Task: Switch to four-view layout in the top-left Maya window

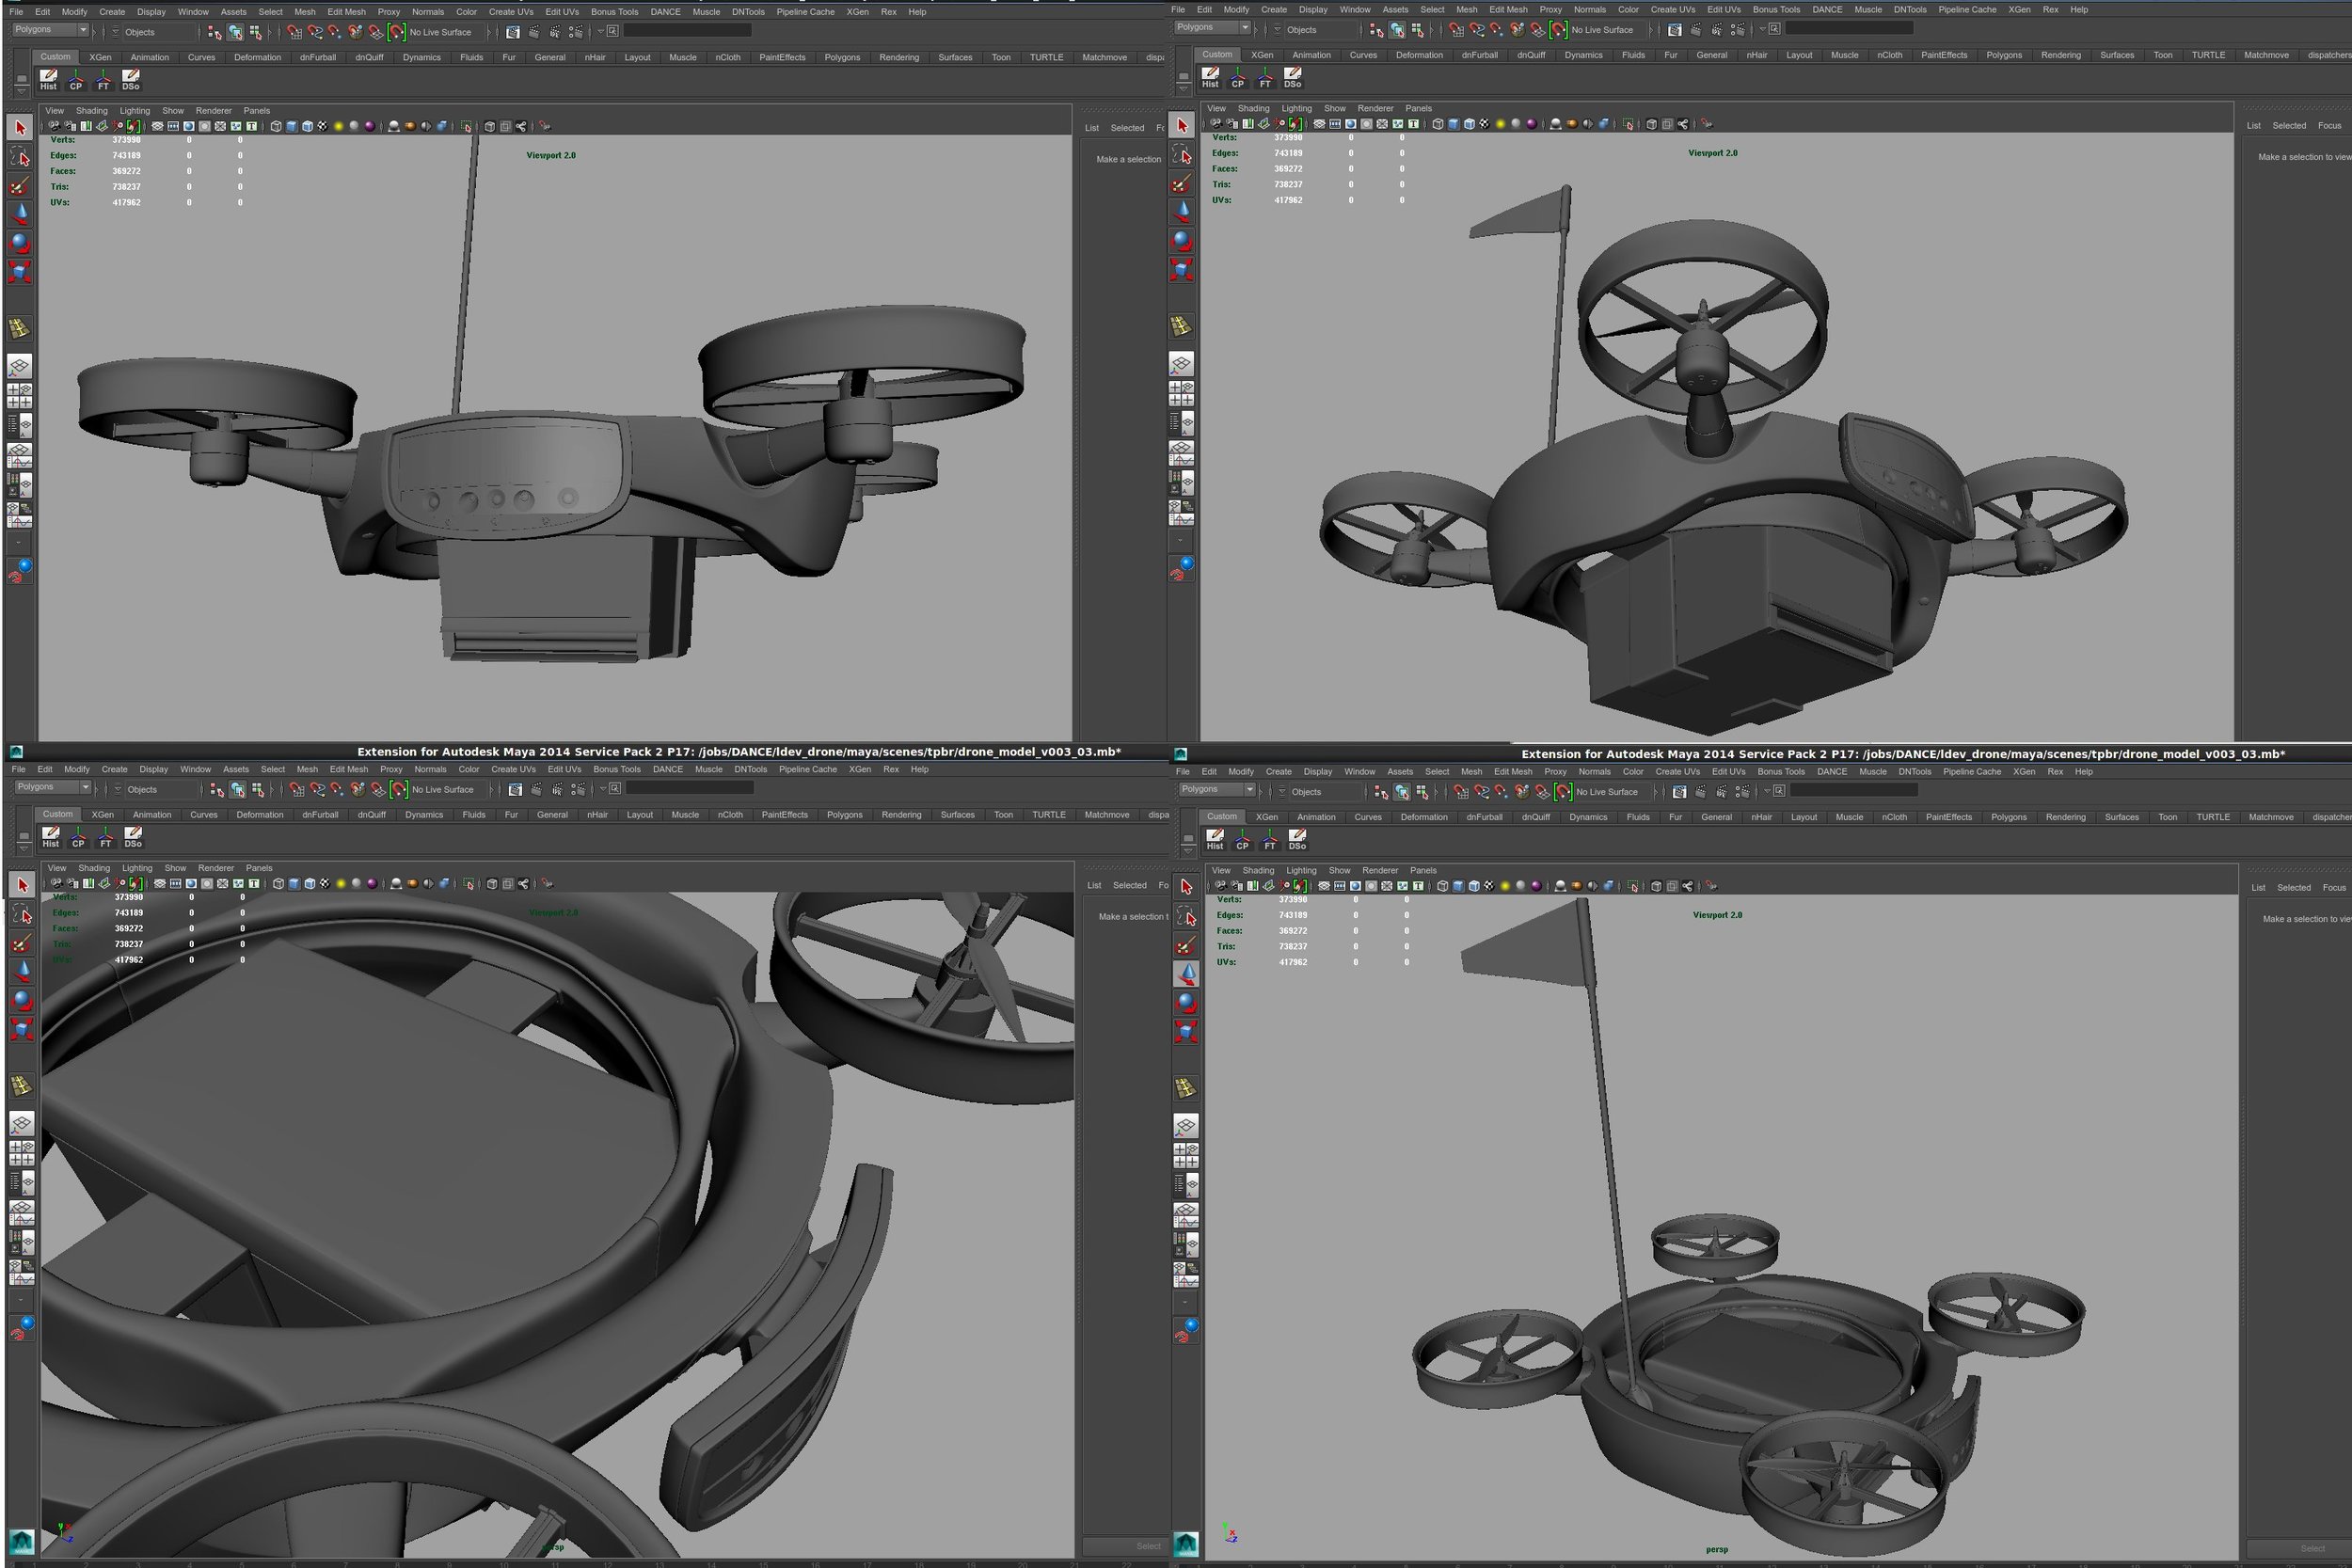Action: click(x=19, y=396)
